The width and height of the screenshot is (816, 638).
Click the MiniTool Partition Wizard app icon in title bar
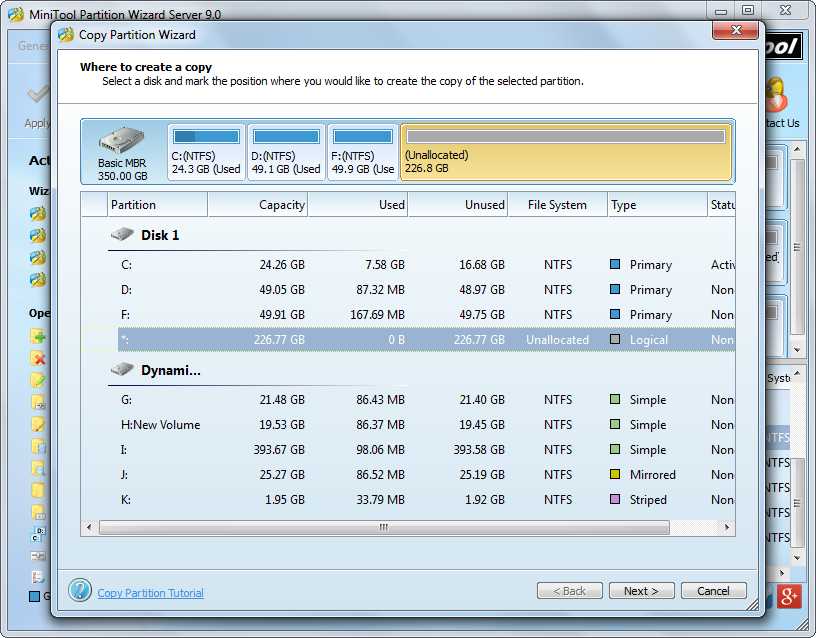[16, 14]
